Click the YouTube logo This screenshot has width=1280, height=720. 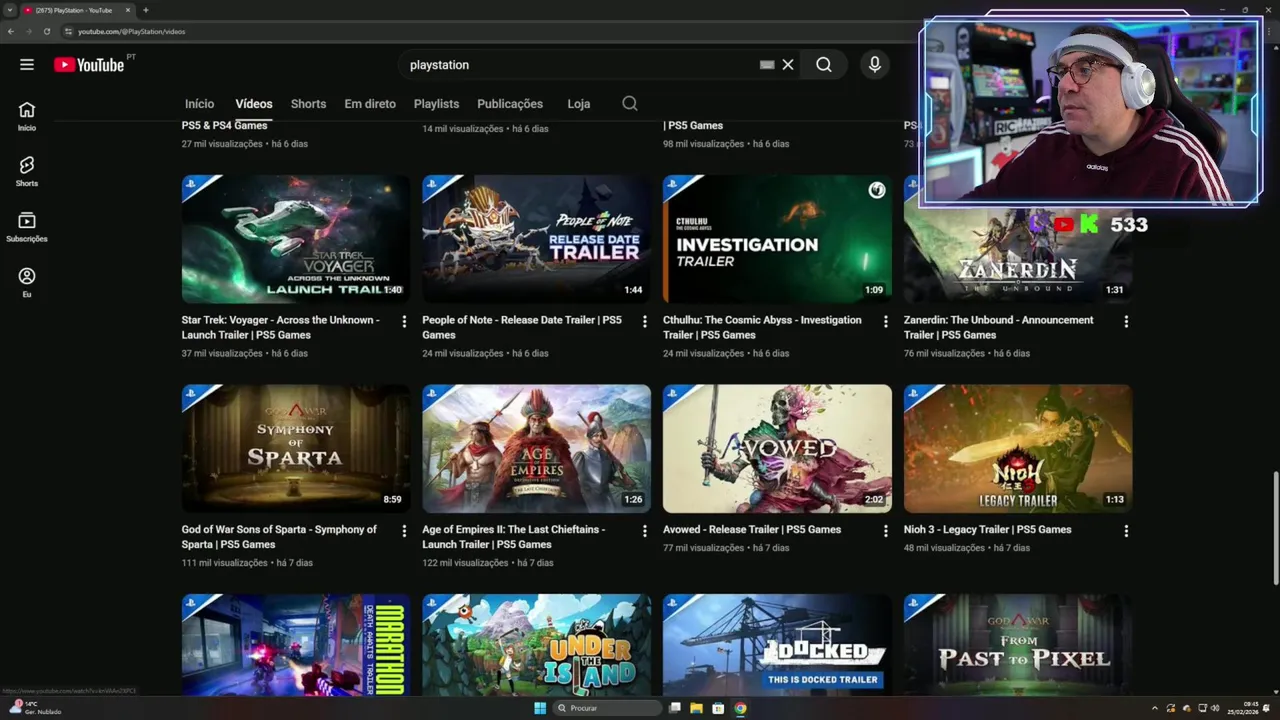coord(89,65)
